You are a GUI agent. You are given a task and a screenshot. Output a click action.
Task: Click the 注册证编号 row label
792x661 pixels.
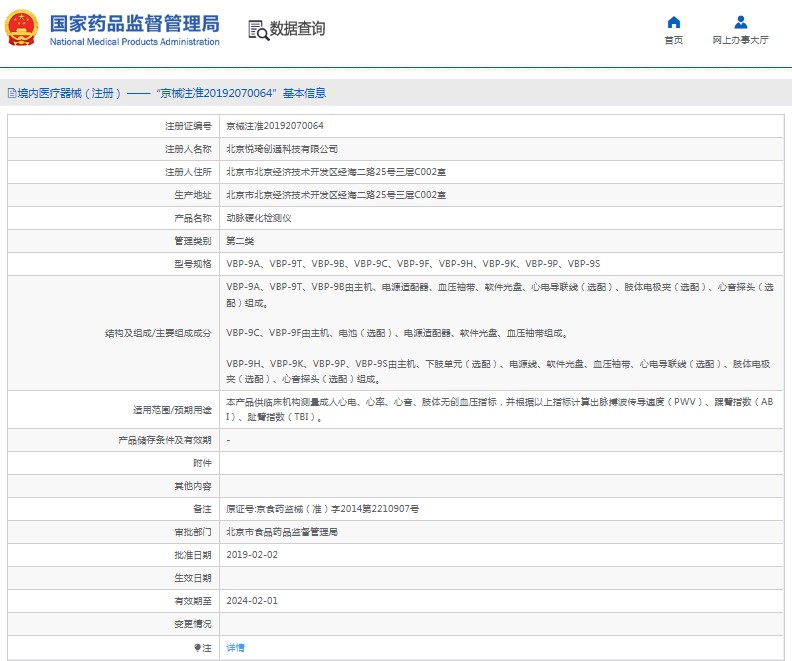pyautogui.click(x=188, y=126)
